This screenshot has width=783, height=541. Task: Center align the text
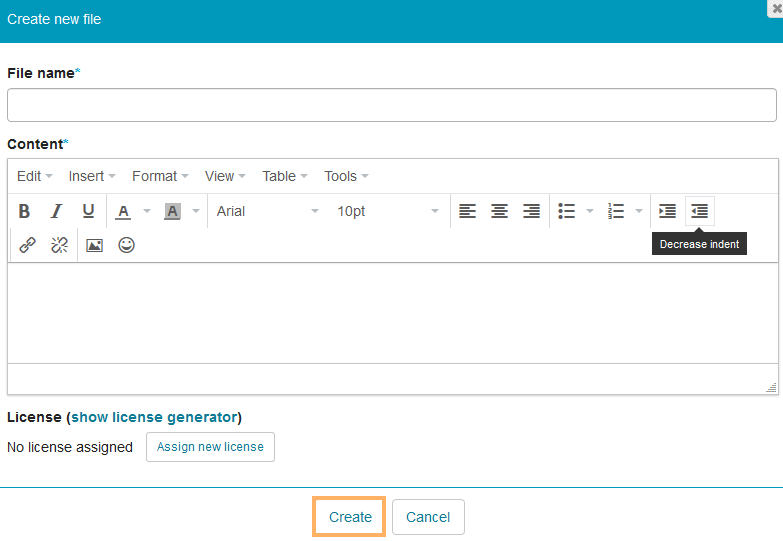(x=499, y=211)
